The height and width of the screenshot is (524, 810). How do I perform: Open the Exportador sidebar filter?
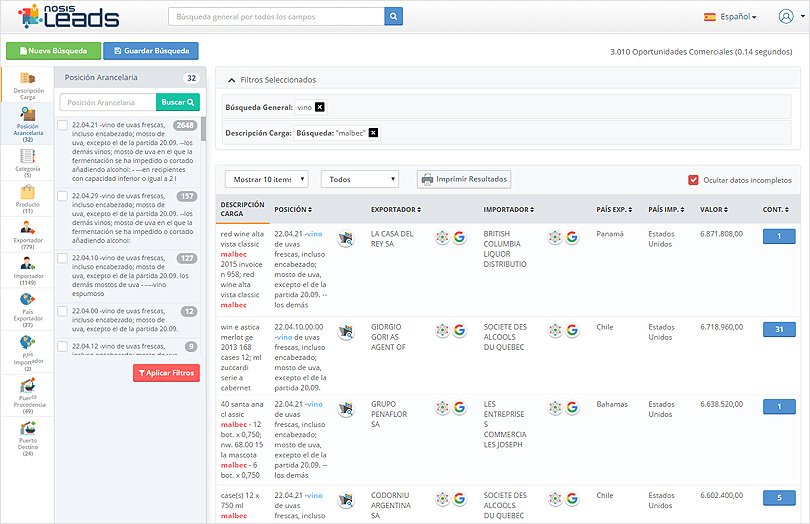pos(28,235)
